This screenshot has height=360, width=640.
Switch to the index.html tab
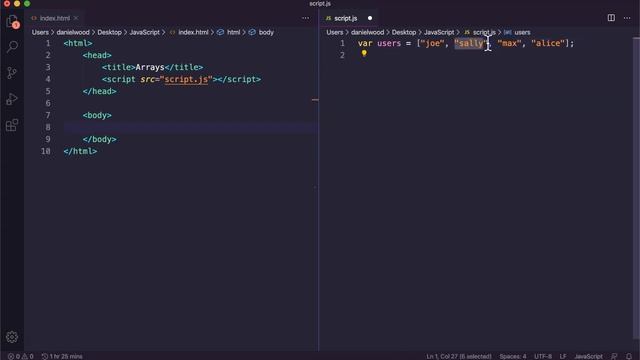[55, 18]
